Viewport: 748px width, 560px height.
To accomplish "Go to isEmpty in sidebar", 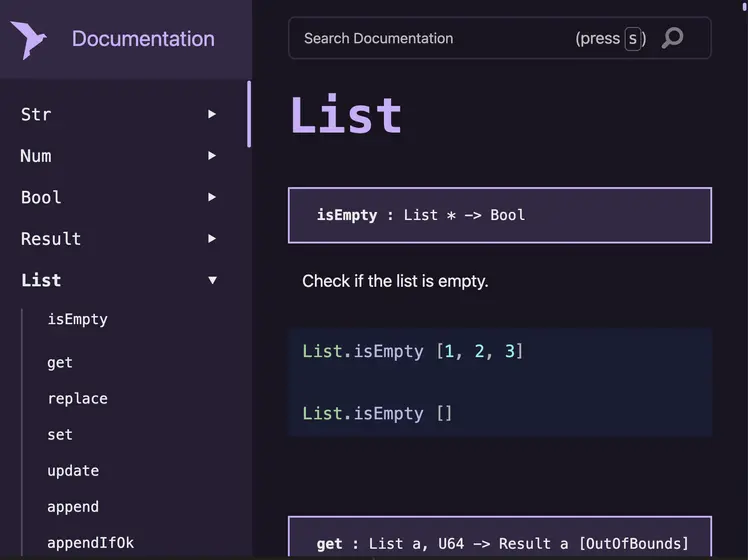I will click(x=77, y=320).
